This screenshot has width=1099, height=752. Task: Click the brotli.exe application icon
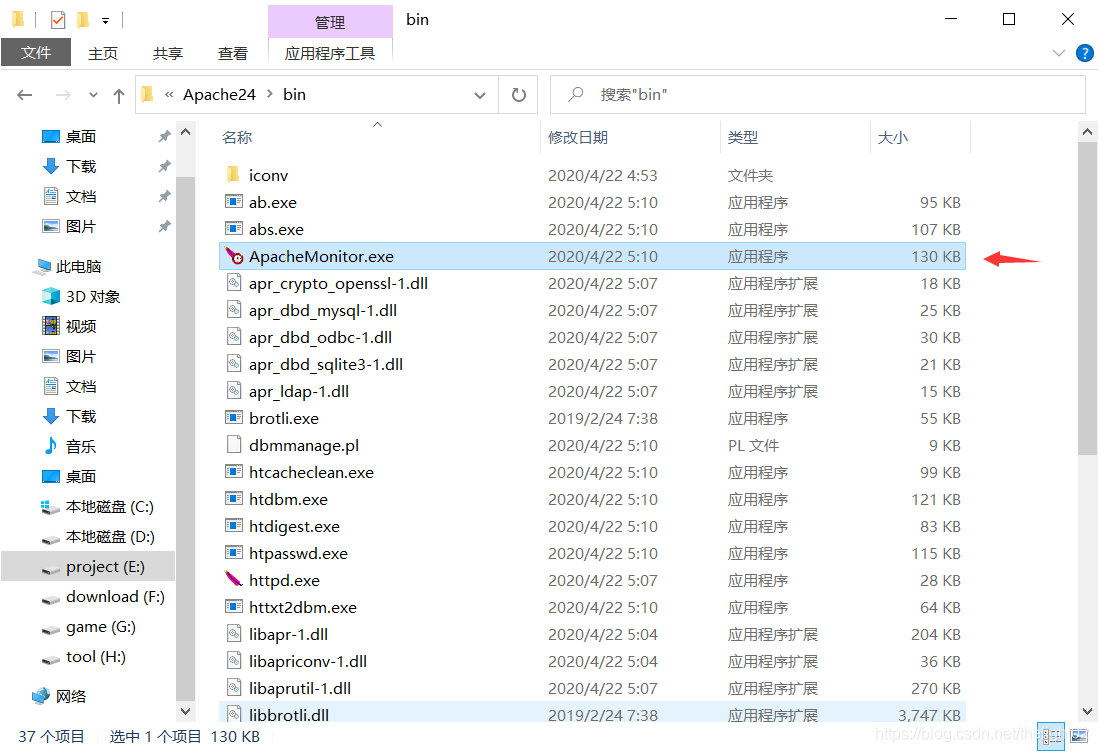pos(233,418)
